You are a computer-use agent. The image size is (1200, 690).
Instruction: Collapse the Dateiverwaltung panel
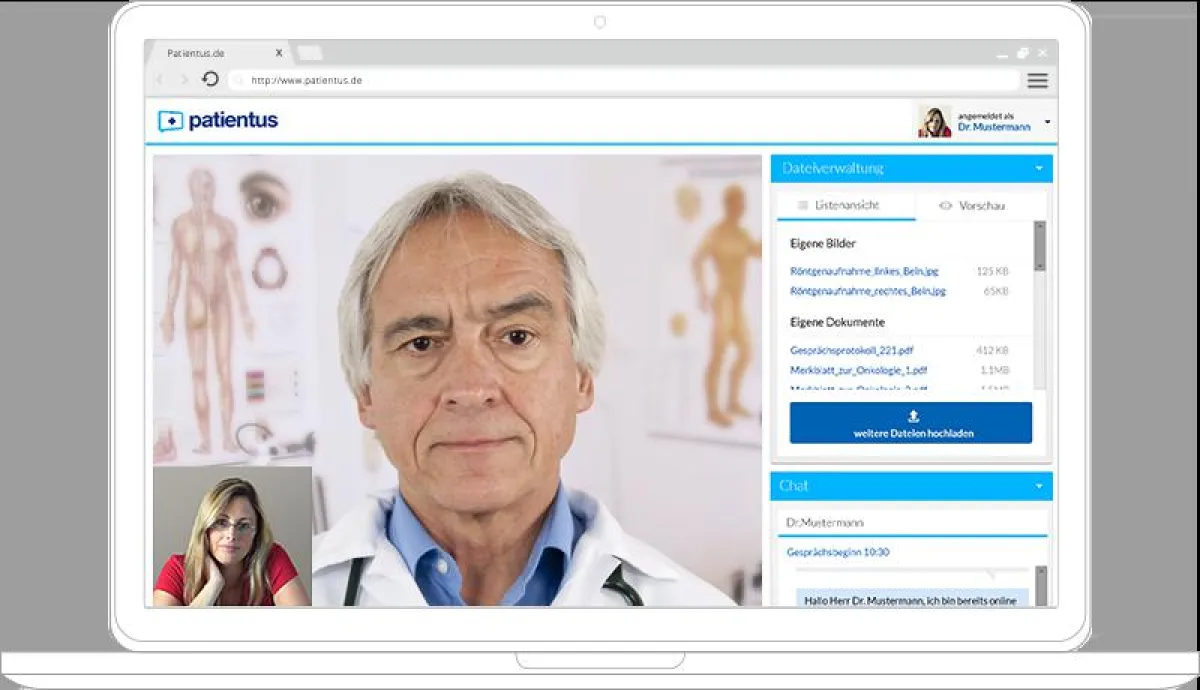point(1040,168)
